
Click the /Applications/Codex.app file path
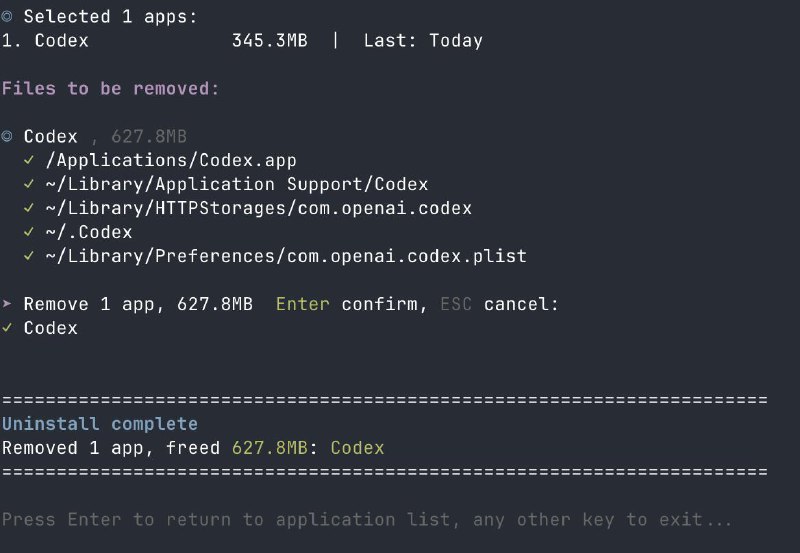click(x=170, y=160)
